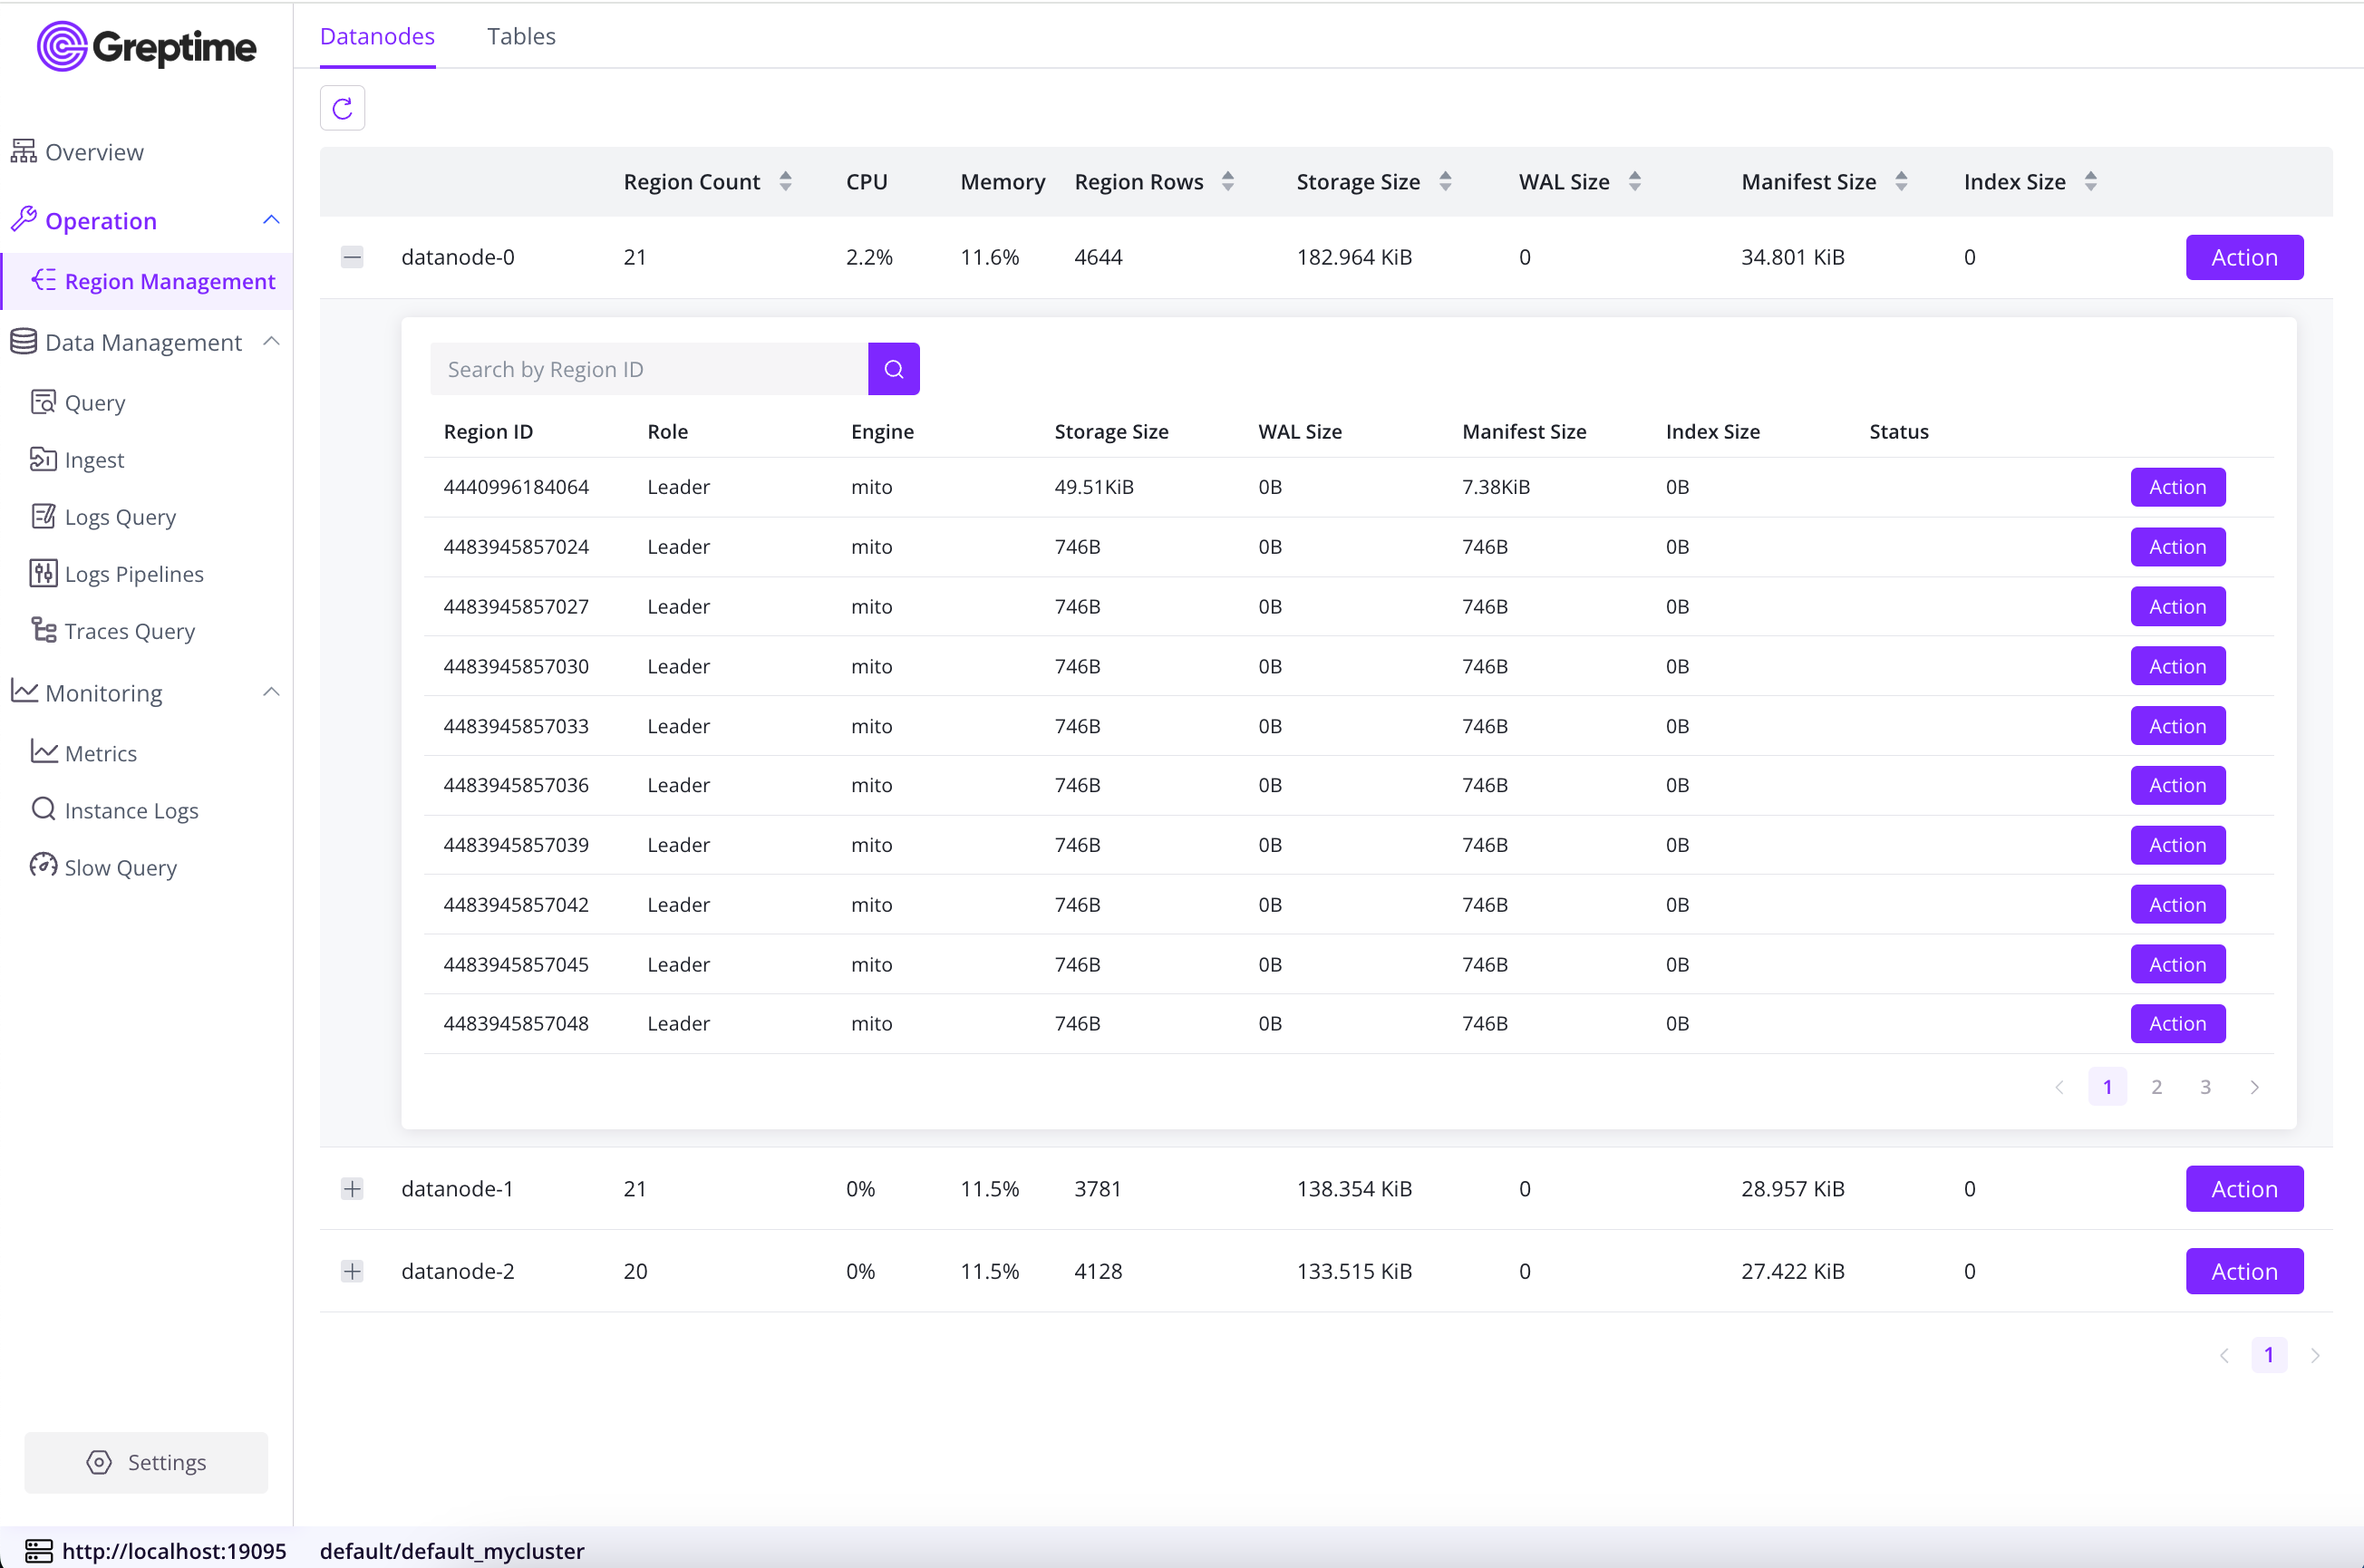Click the refresh datanodes icon

(x=342, y=108)
